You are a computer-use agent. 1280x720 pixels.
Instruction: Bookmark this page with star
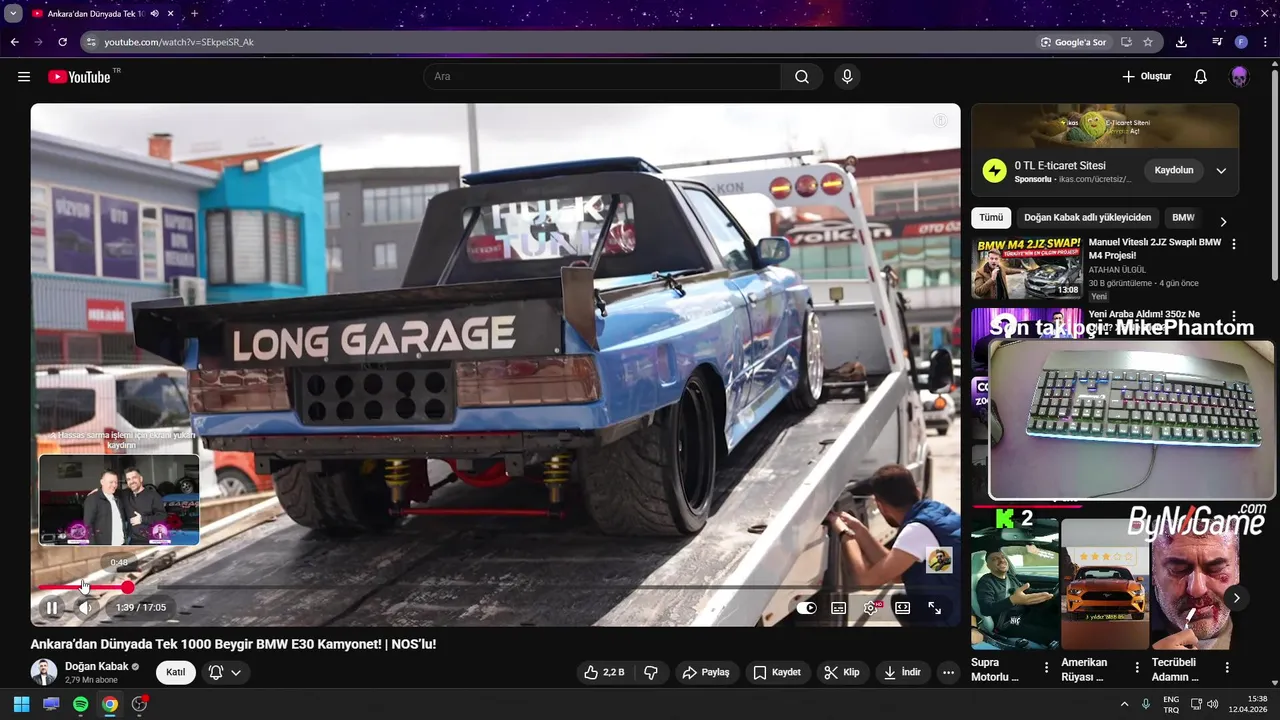[x=1148, y=42]
